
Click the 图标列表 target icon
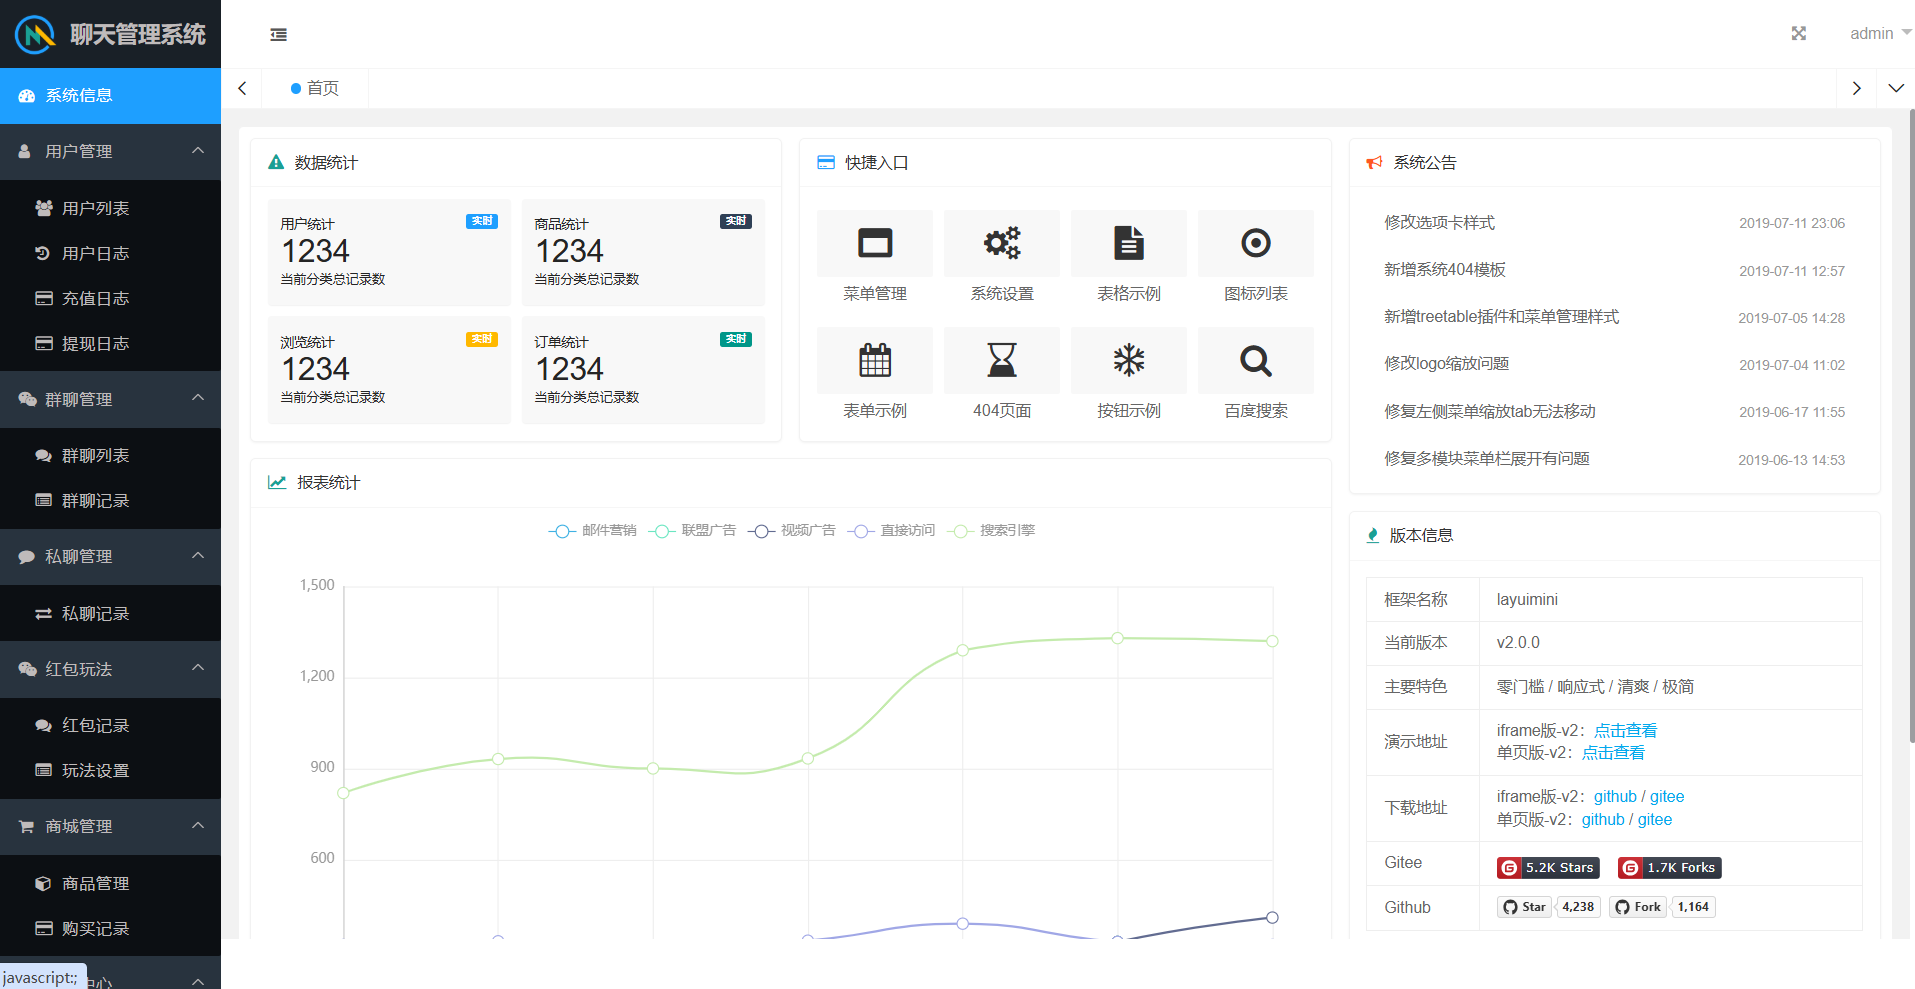click(1255, 243)
